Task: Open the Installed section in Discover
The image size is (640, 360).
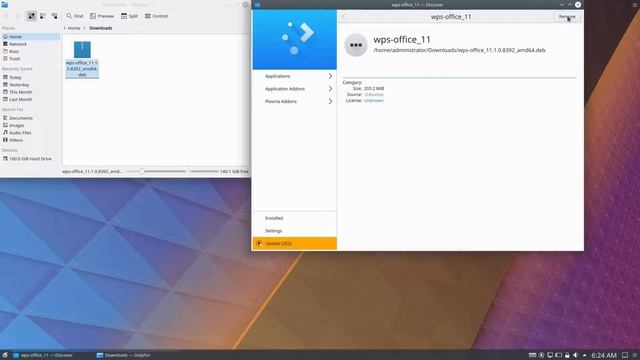Action: click(x=294, y=218)
